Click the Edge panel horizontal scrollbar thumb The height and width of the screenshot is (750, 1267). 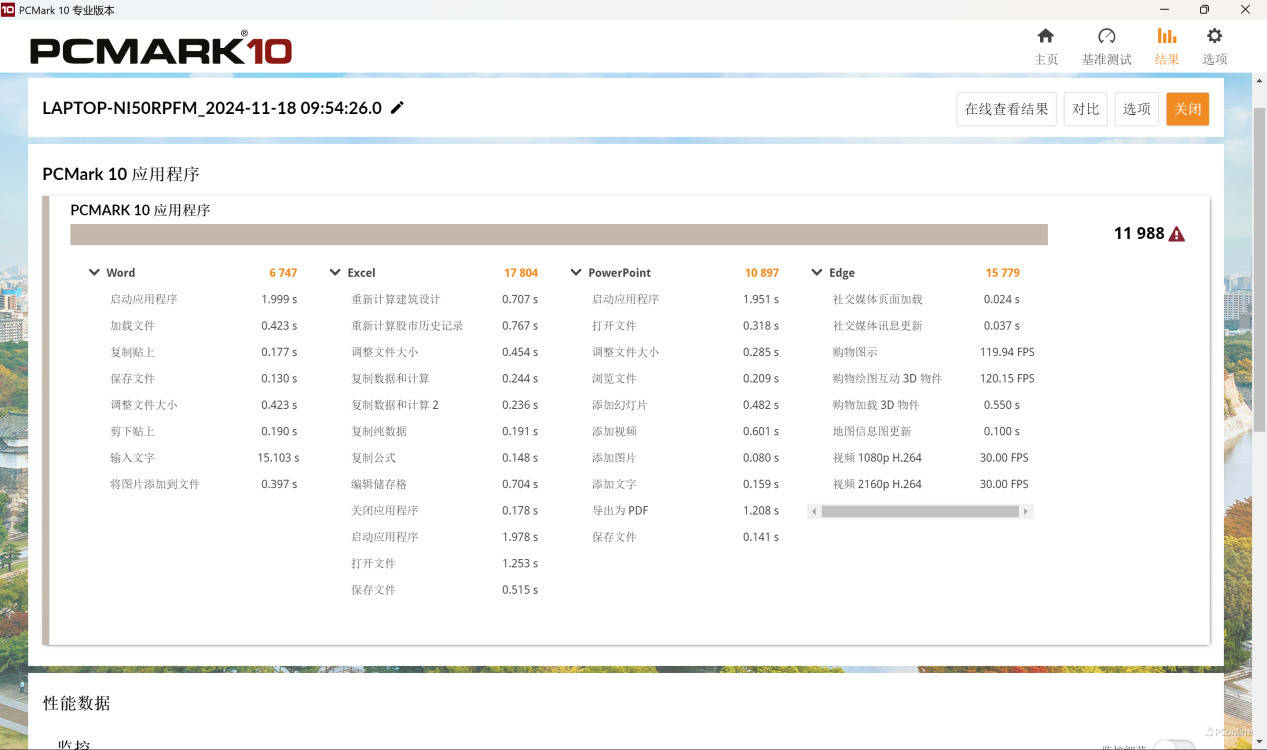[919, 511]
